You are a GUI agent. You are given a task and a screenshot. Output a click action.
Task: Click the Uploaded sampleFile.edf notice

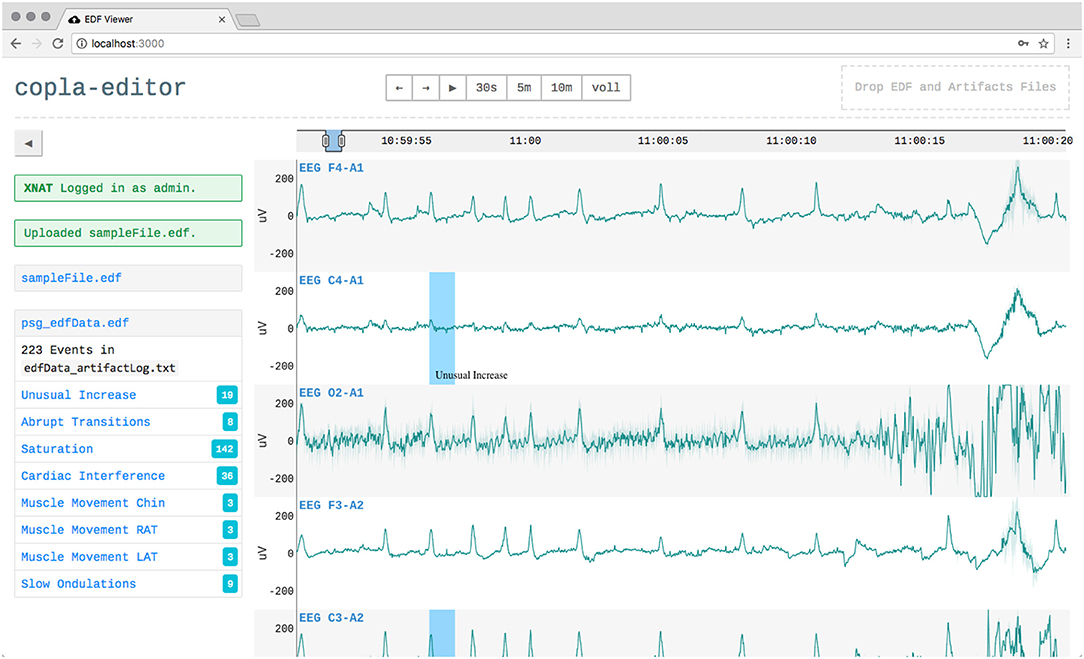click(128, 233)
